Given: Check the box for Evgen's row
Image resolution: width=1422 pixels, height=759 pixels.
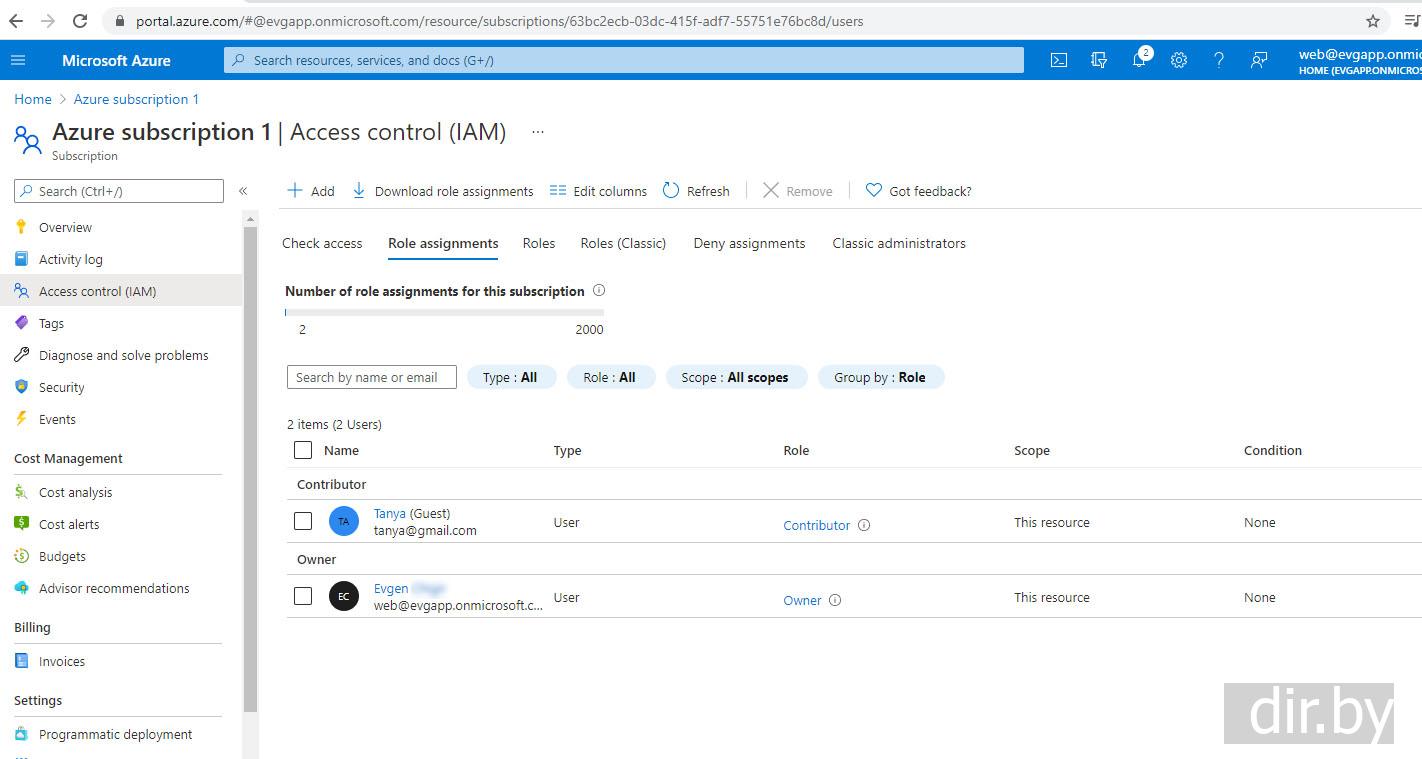Looking at the screenshot, I should 303,596.
